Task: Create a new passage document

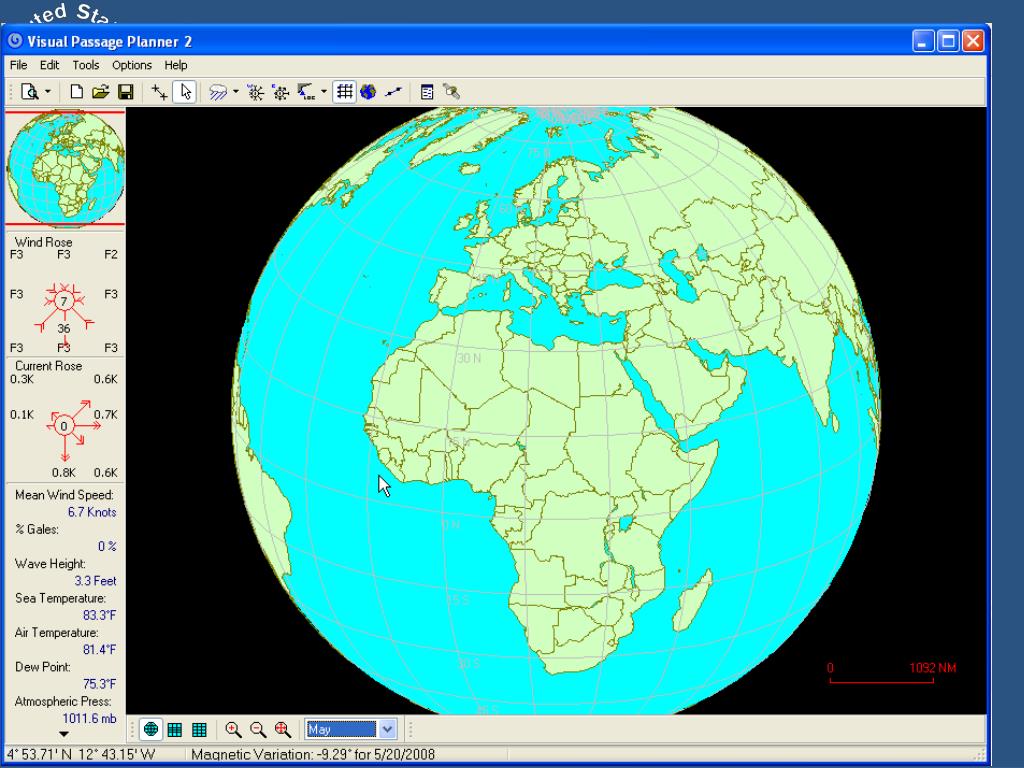Action: click(x=76, y=92)
